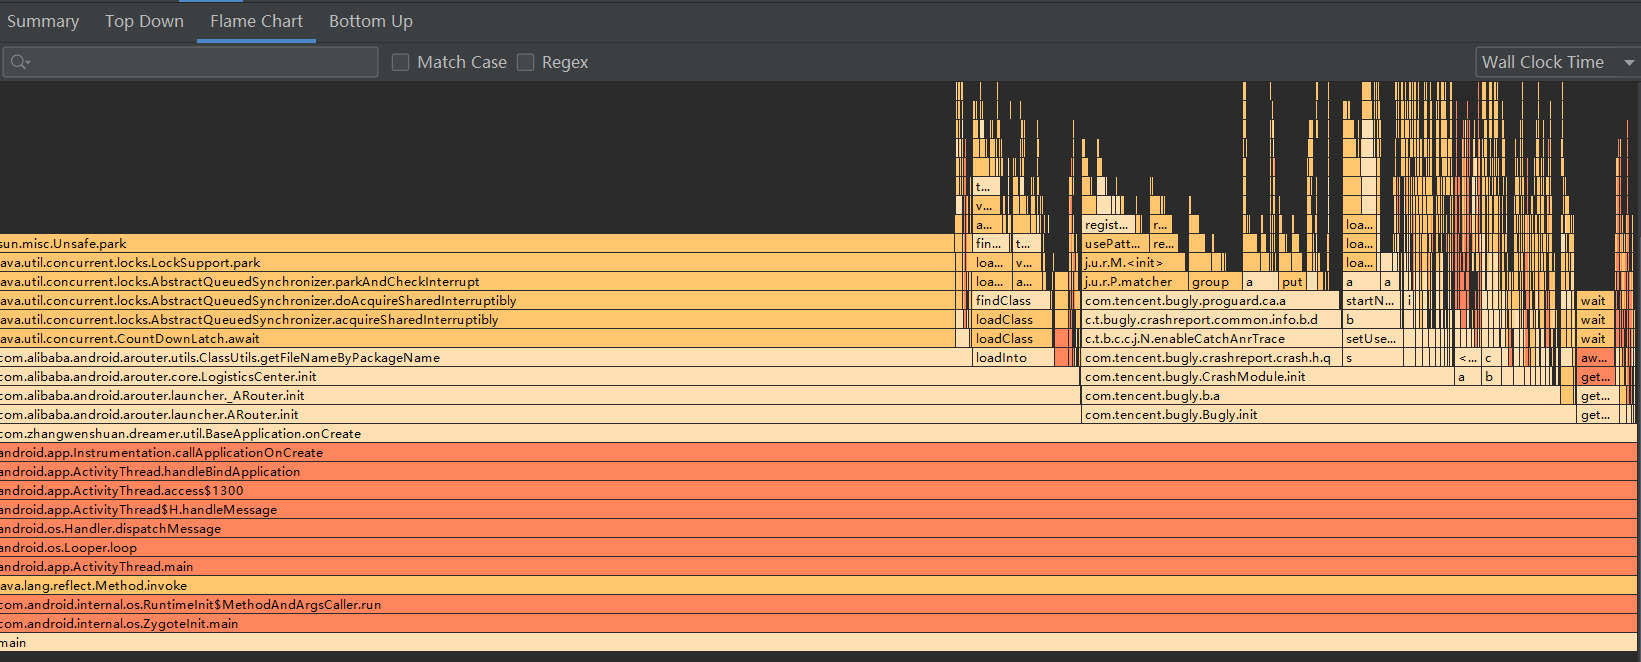Click ActivityThread$H.handleMessage frame

818,510
